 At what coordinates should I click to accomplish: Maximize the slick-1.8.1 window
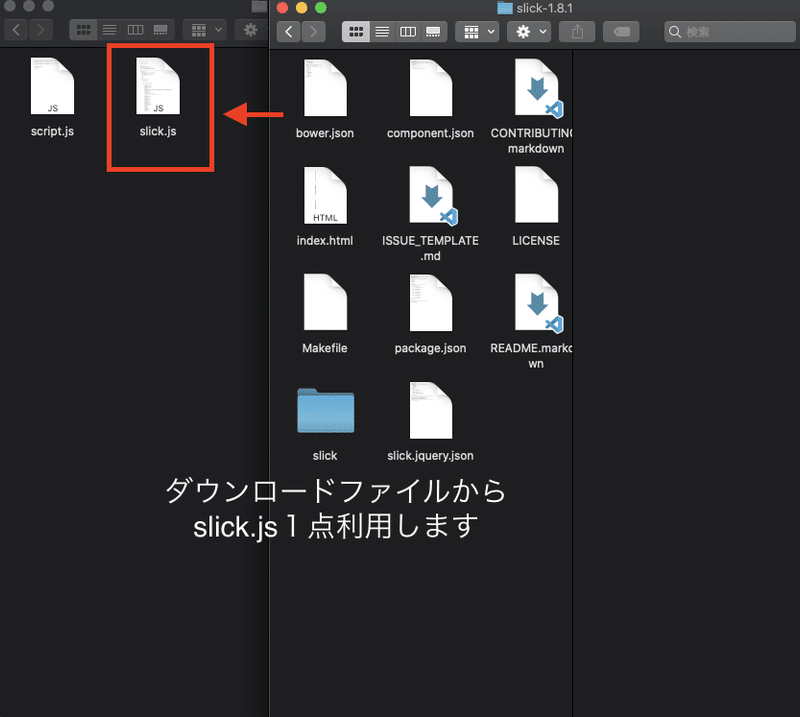click(x=321, y=8)
